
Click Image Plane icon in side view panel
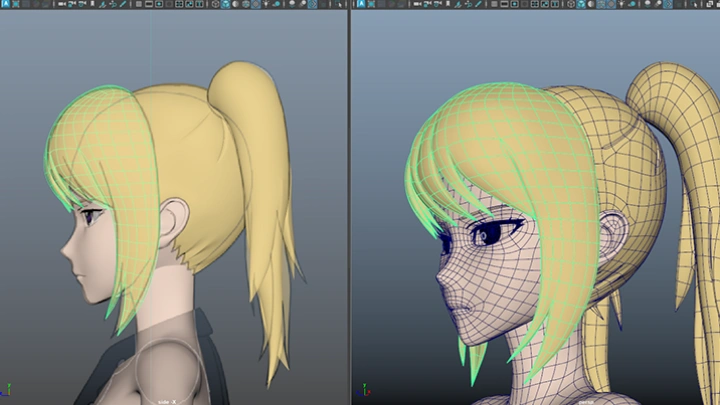(103, 4)
